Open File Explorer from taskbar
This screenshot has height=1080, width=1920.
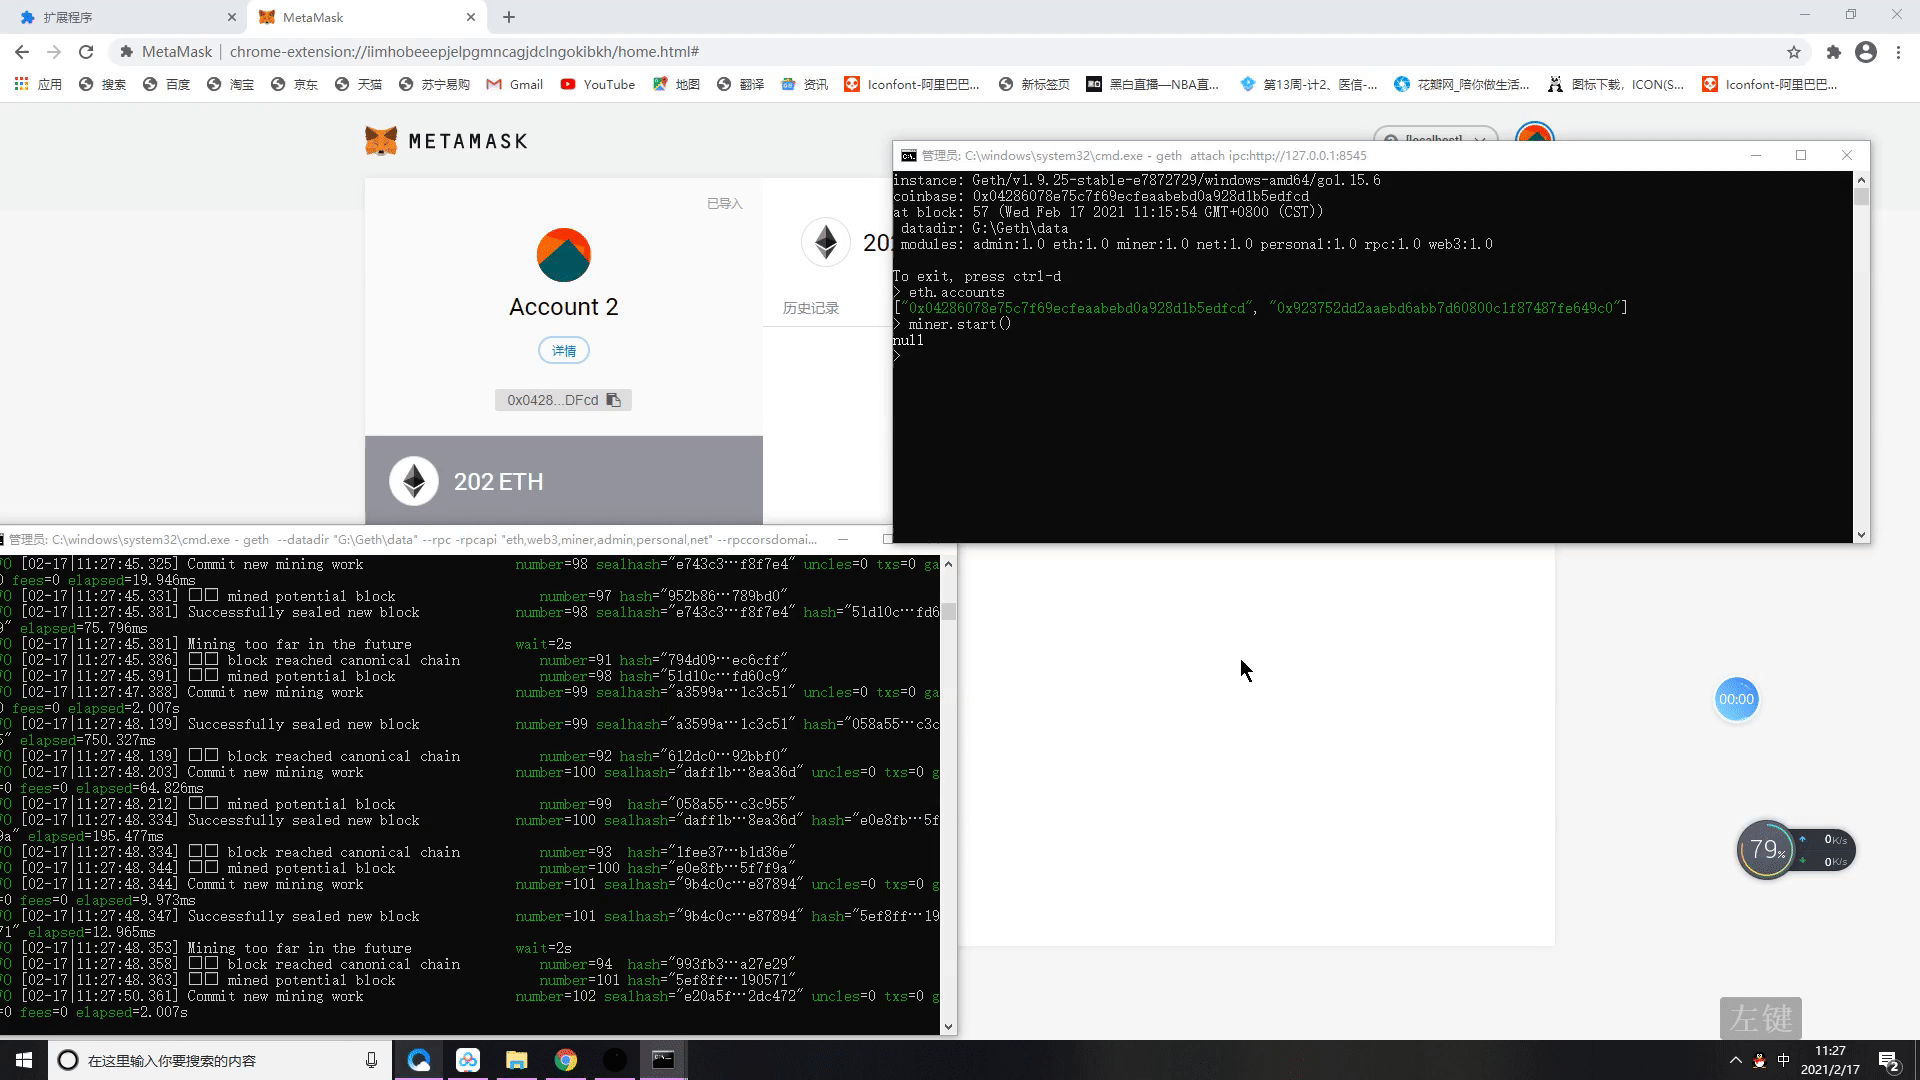coord(517,1060)
